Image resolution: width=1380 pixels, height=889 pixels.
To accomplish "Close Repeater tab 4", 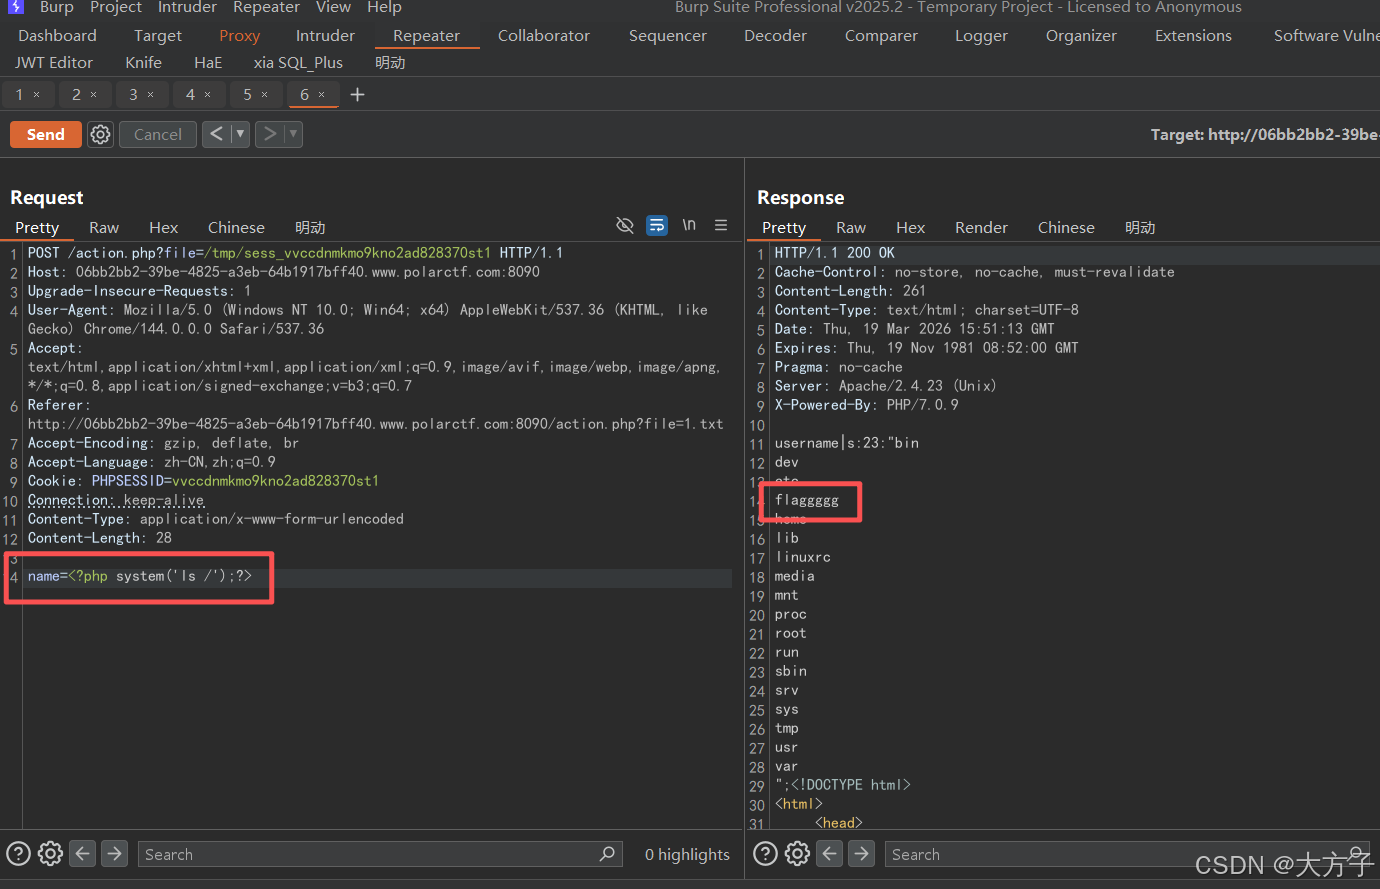I will 208,95.
